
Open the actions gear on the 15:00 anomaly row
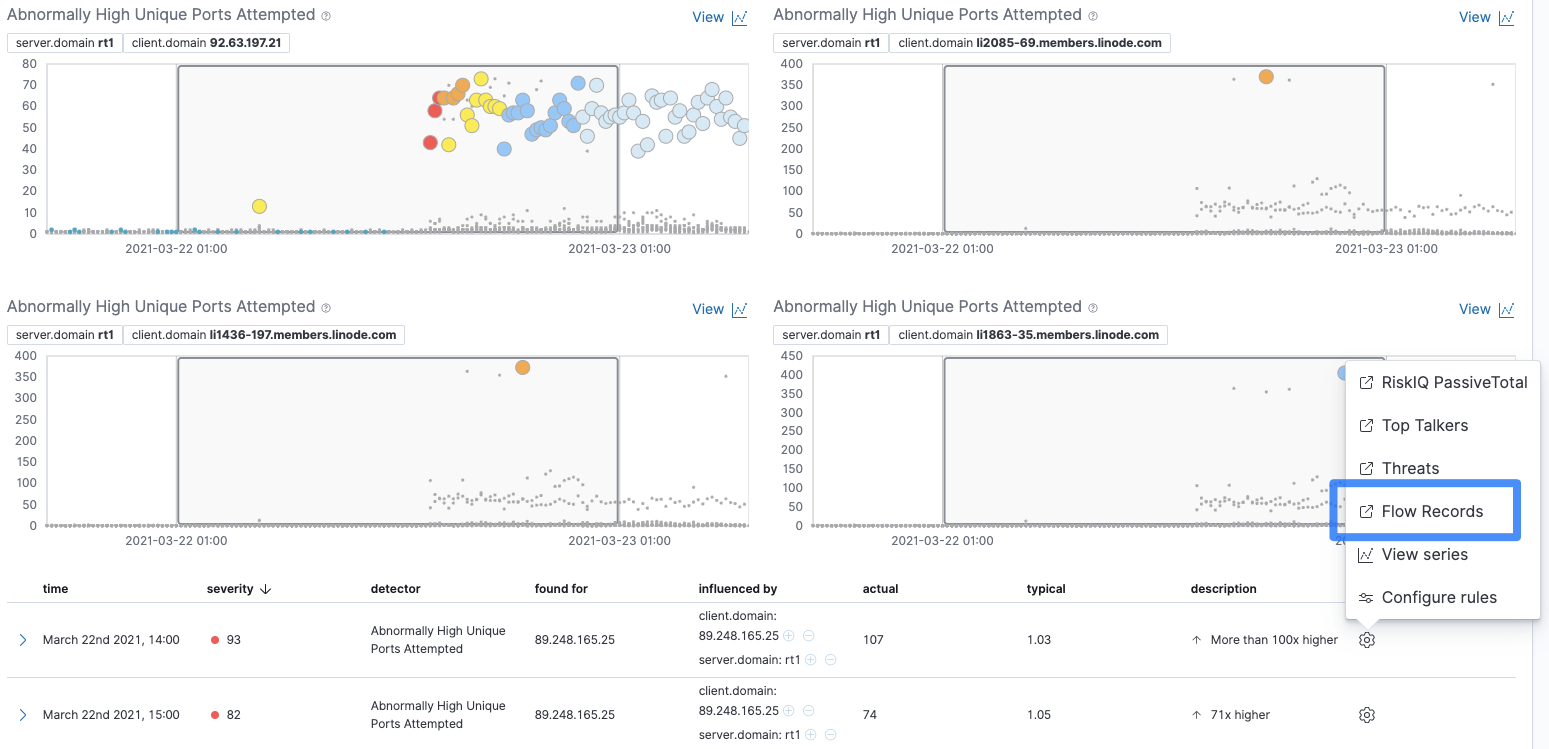(1366, 714)
